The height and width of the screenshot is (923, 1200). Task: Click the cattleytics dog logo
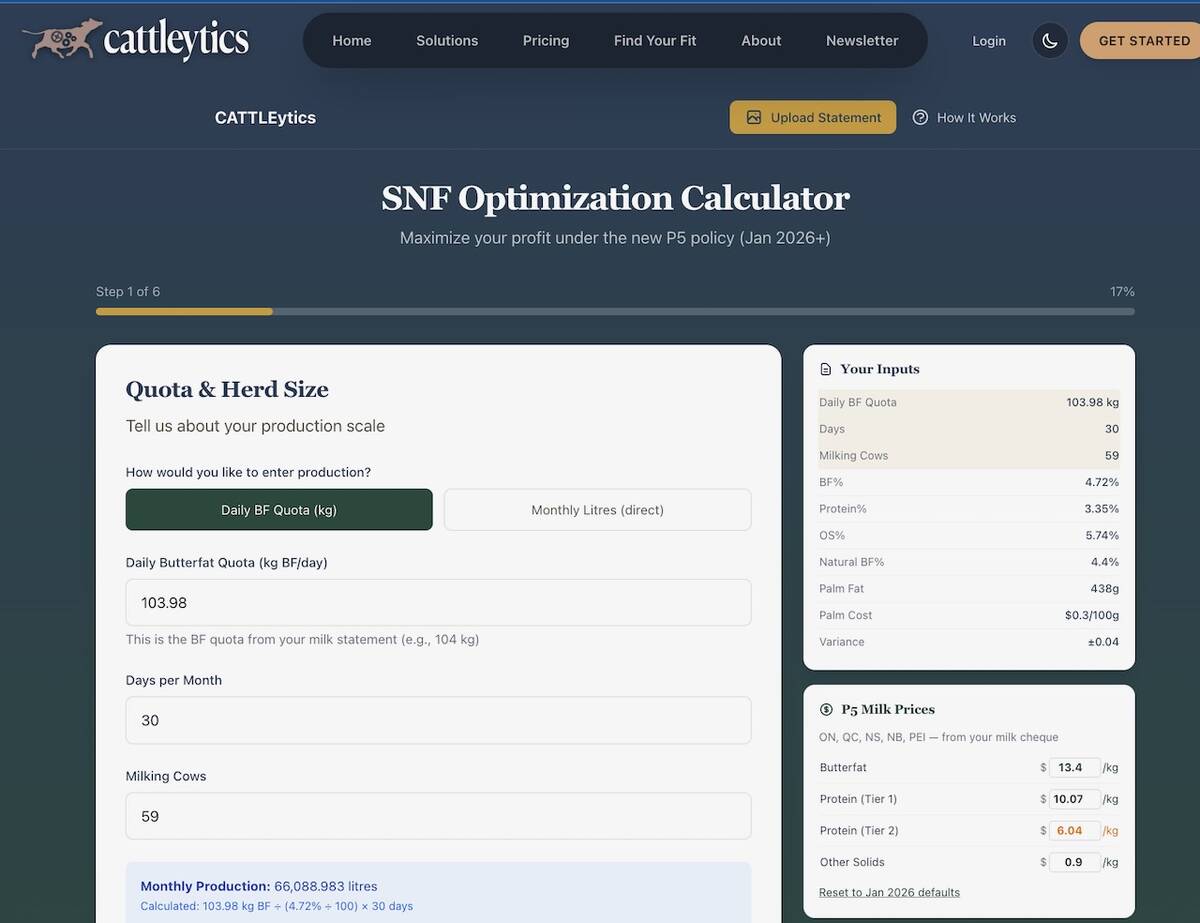(60, 39)
